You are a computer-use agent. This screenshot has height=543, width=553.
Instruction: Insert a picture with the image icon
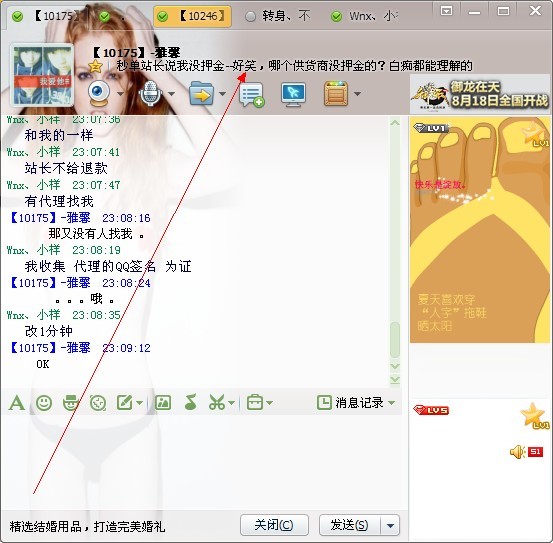[x=163, y=402]
